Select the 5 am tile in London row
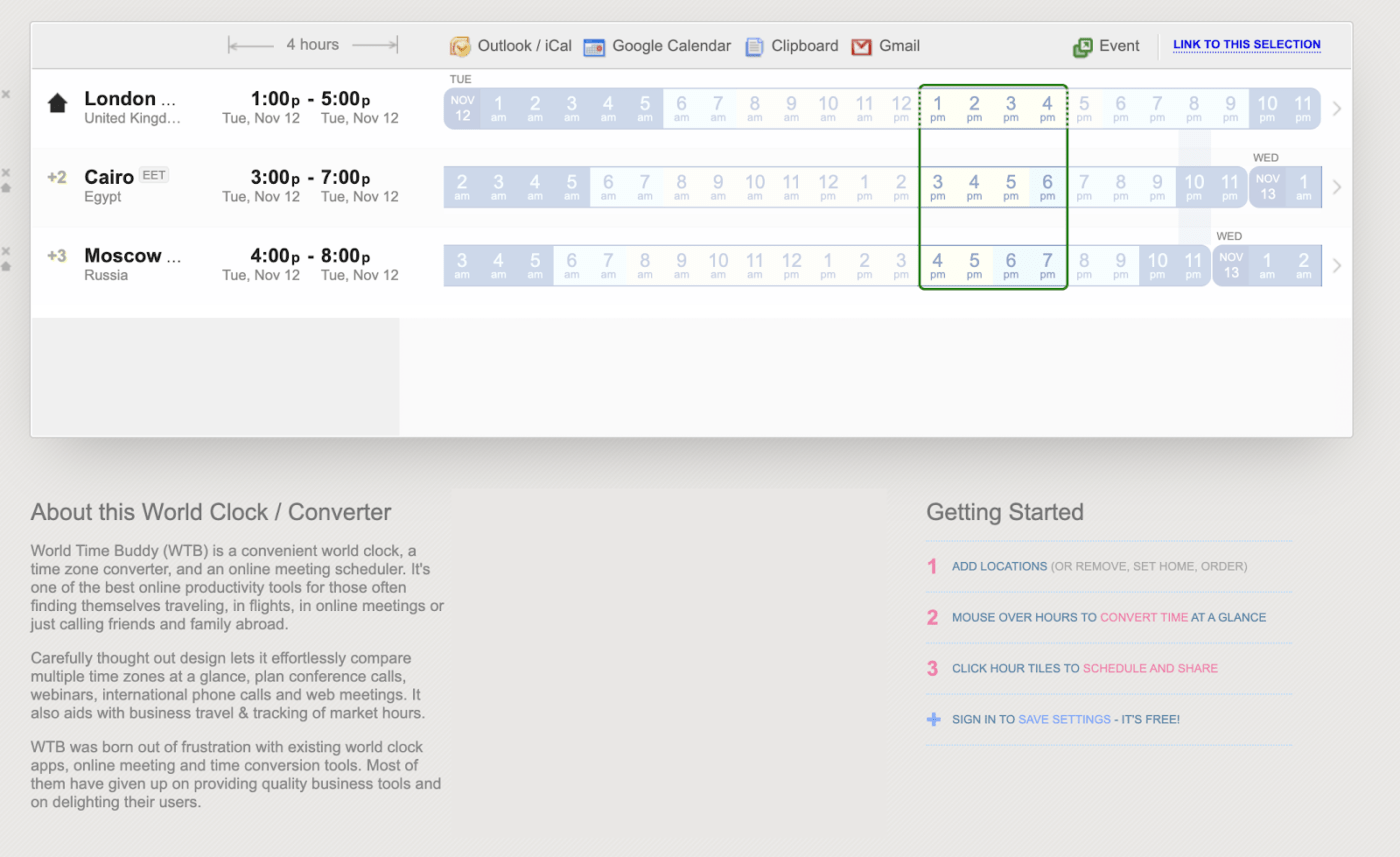 pyautogui.click(x=645, y=108)
